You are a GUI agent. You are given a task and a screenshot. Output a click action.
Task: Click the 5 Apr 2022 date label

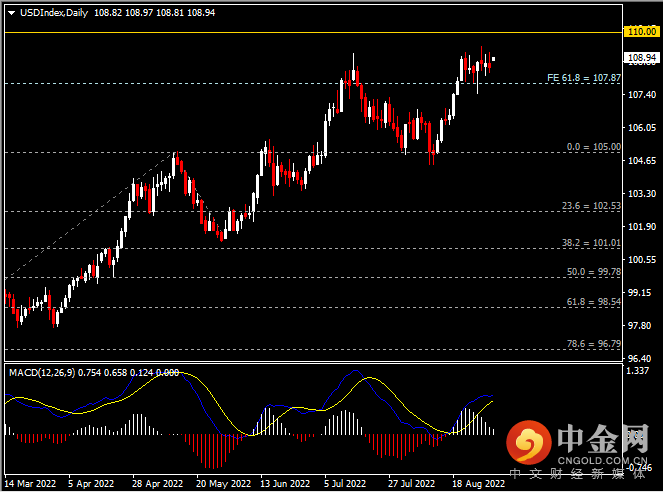[x=91, y=484]
